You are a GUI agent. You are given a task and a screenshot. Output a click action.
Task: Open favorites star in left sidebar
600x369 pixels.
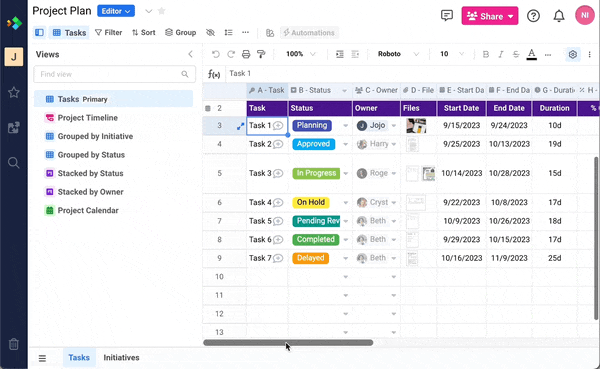(x=14, y=92)
